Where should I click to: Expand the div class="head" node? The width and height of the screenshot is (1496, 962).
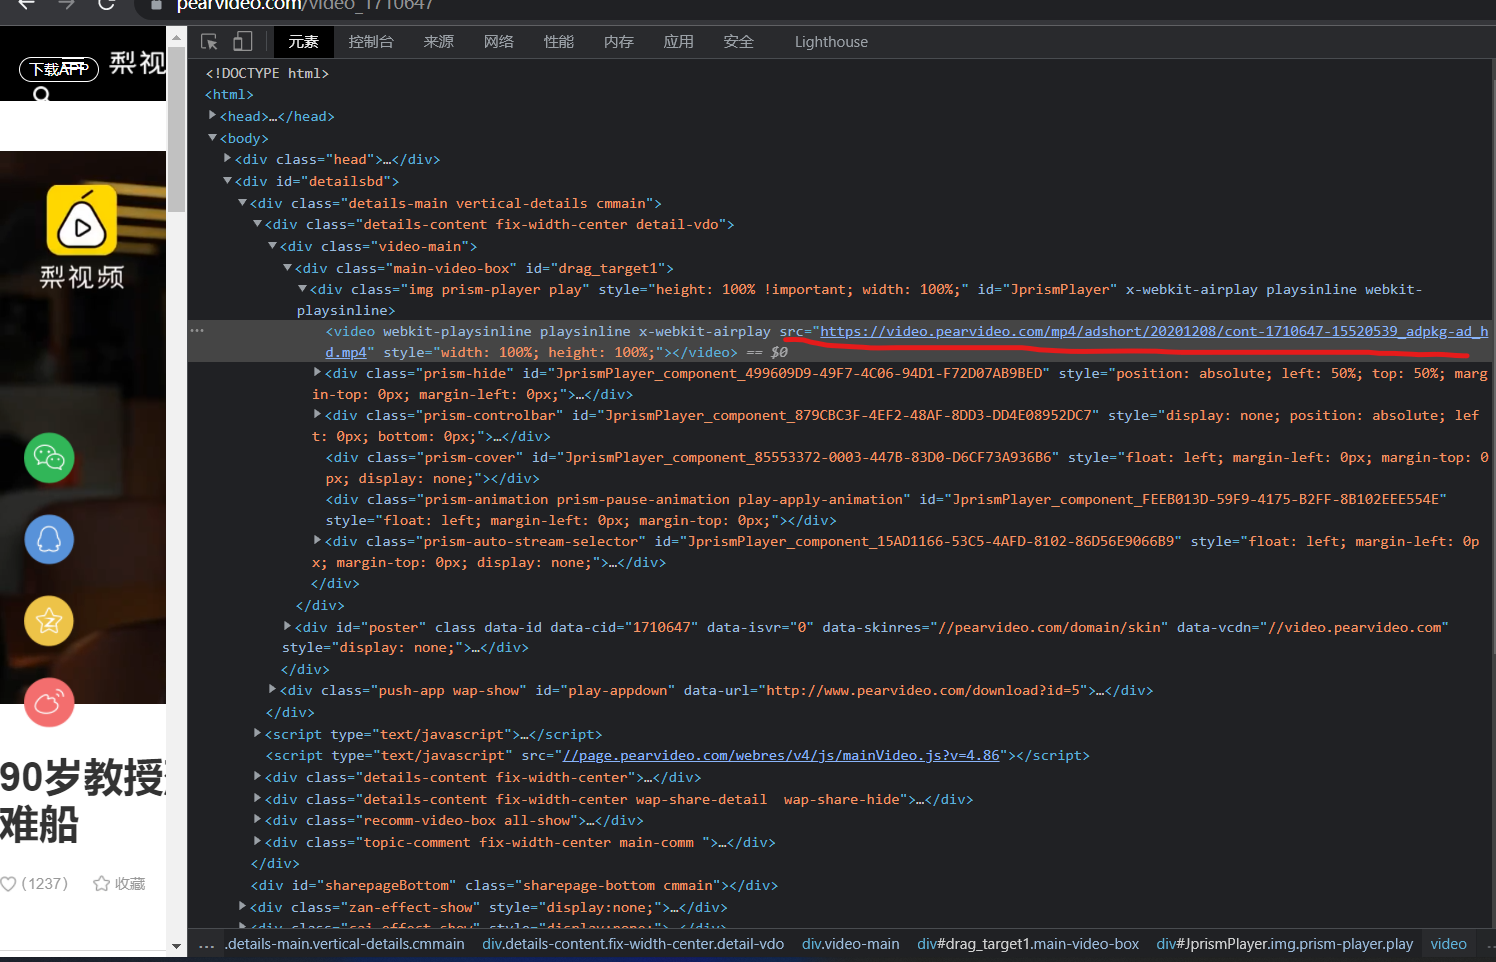click(227, 159)
